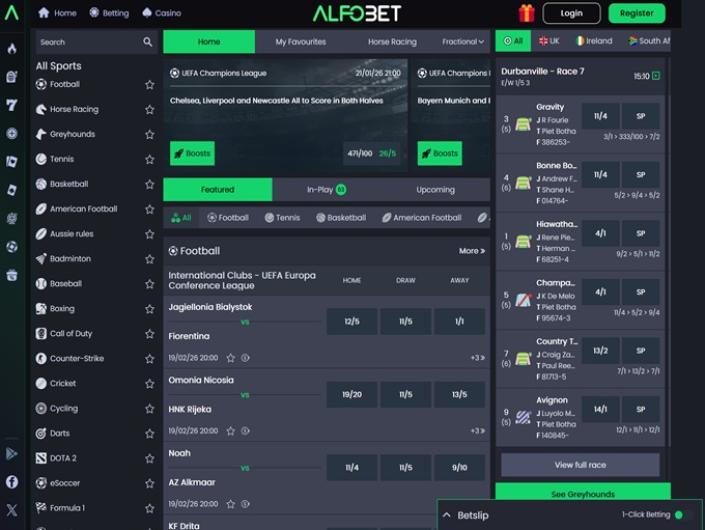Click the View full race button
This screenshot has height=530, width=705.
point(580,465)
